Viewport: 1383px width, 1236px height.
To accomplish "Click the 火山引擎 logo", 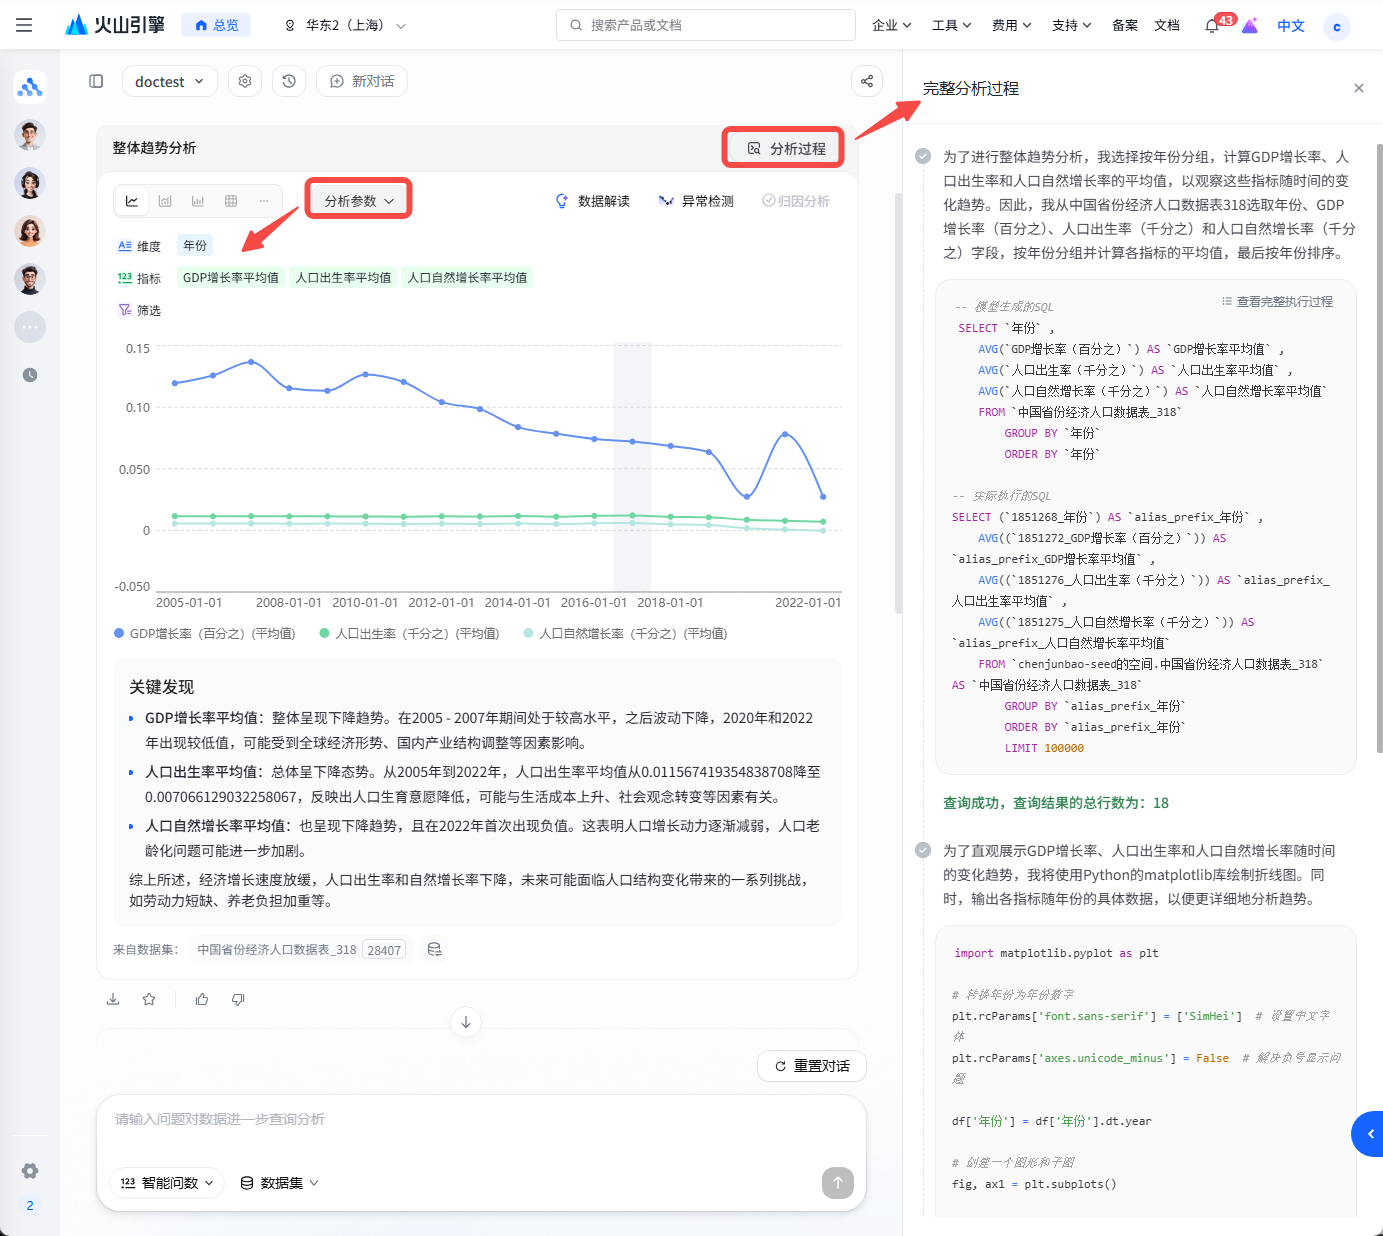I will 115,25.
